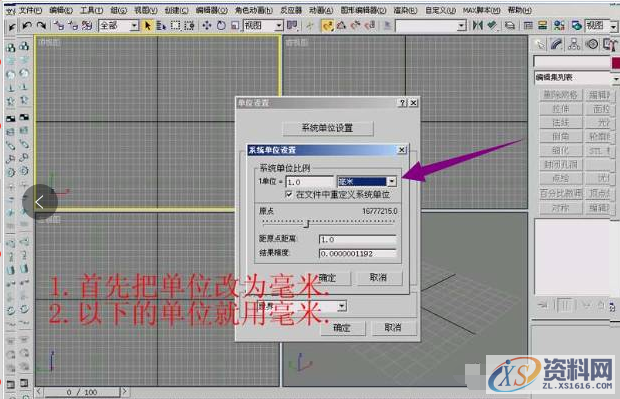This screenshot has width=620, height=399.
Task: Open the lighting units dropdown in the units dialog
Action: pos(301,306)
